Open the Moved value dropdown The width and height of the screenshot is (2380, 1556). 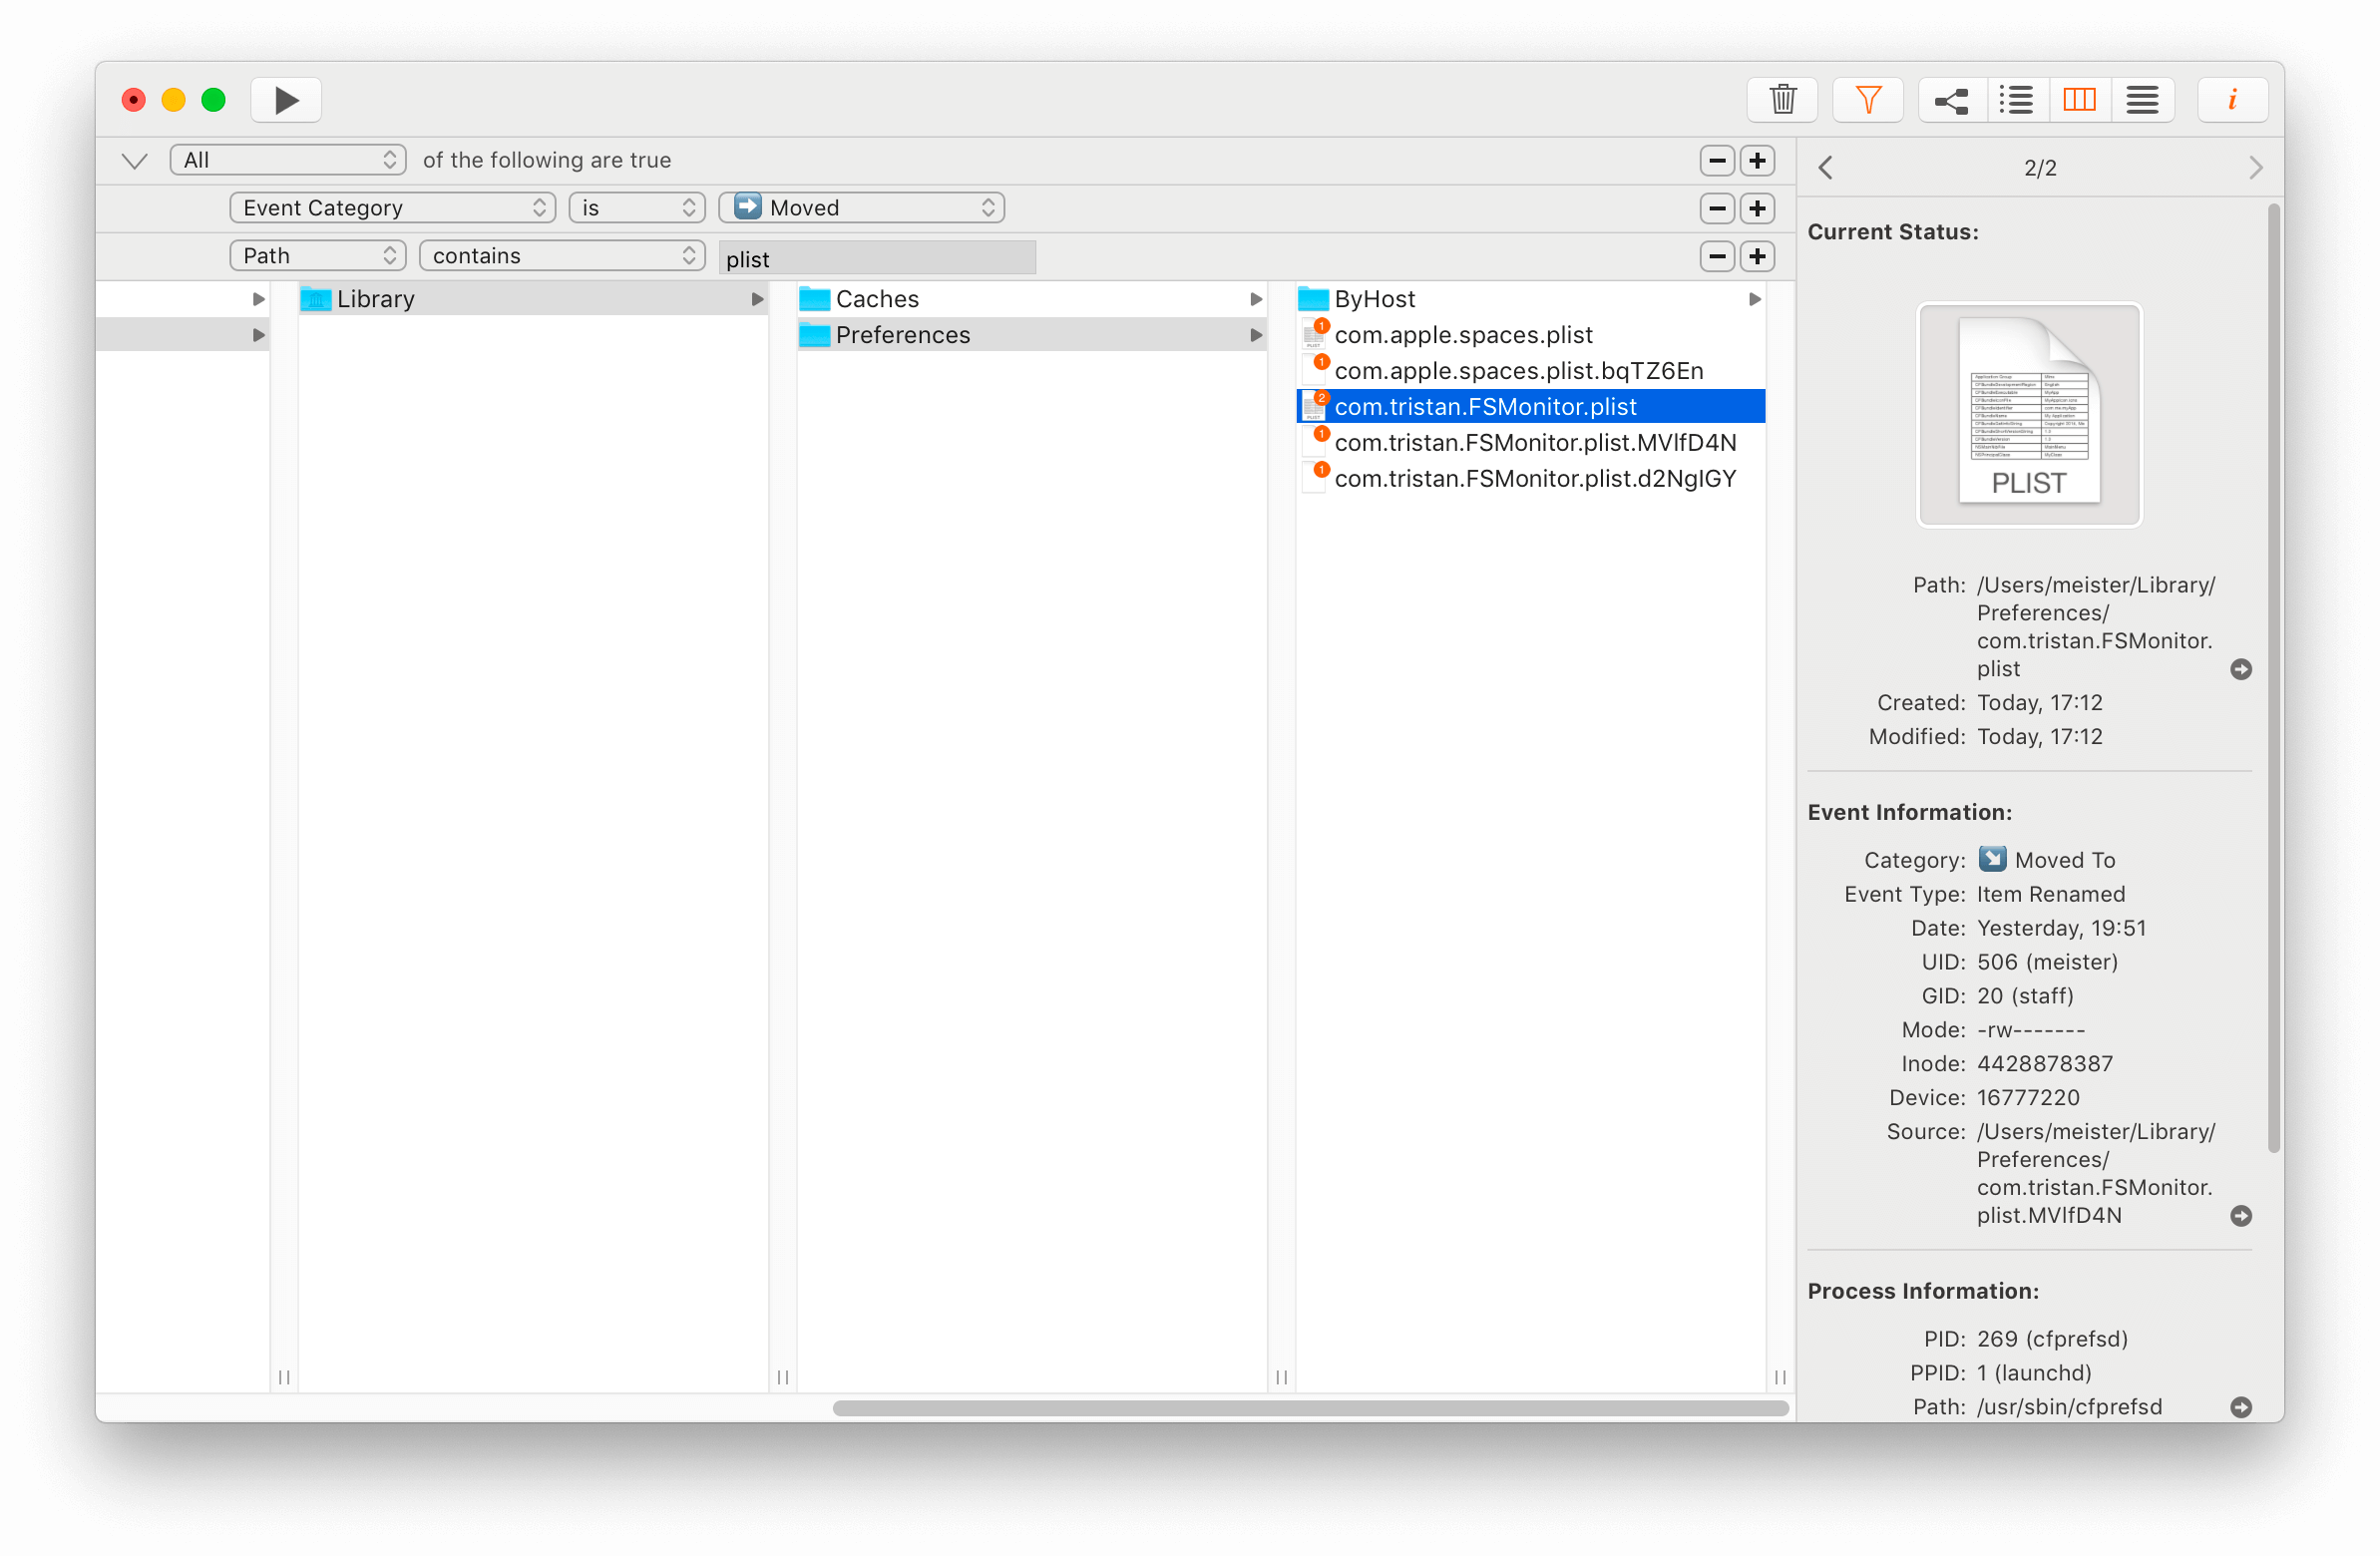click(862, 208)
